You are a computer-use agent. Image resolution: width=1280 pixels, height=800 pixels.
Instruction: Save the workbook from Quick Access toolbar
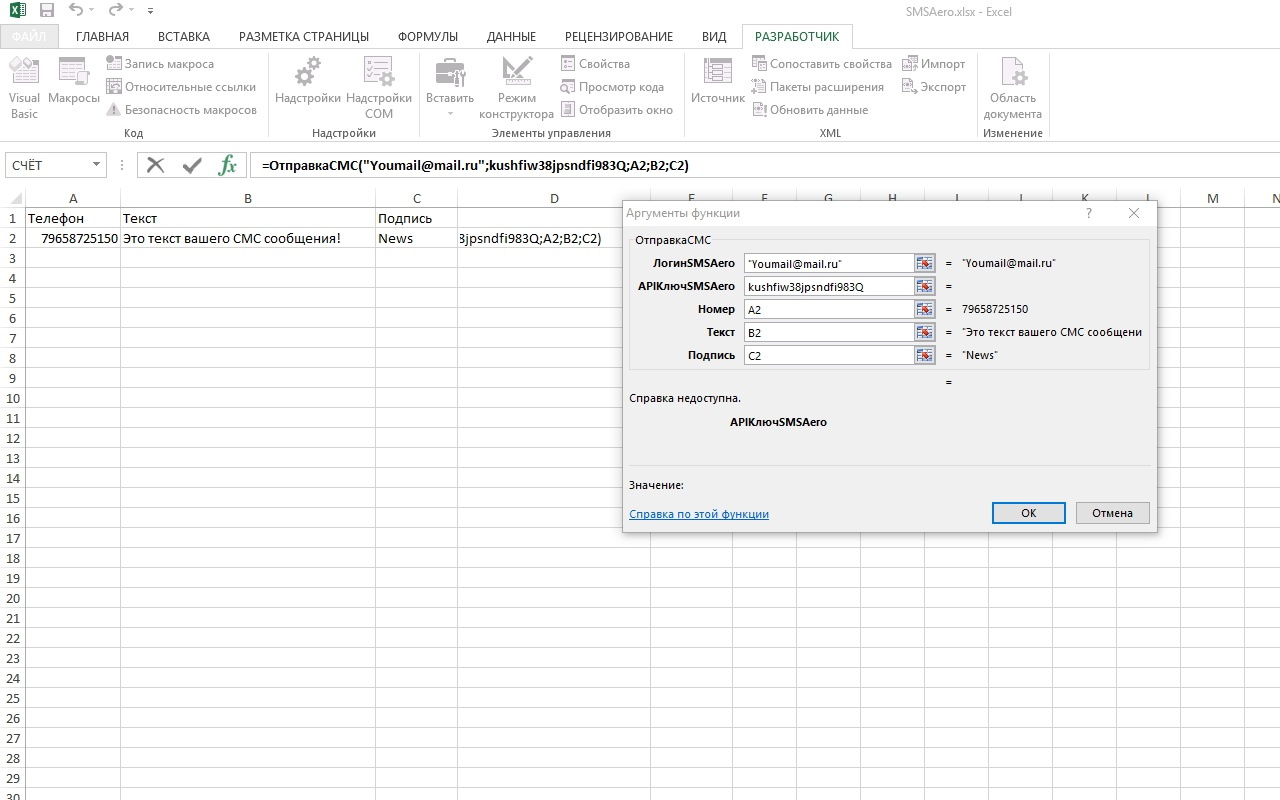coord(46,11)
